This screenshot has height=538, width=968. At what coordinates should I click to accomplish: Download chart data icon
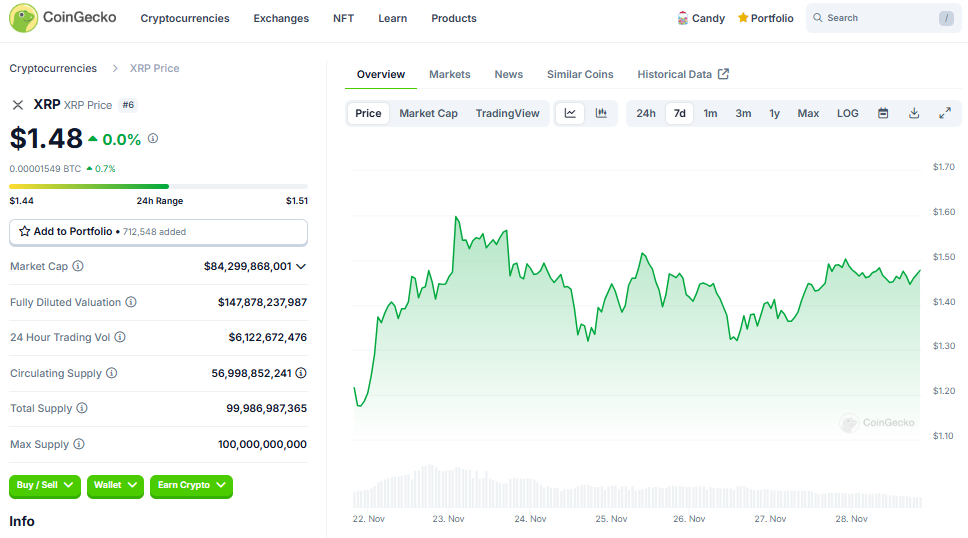coord(914,113)
